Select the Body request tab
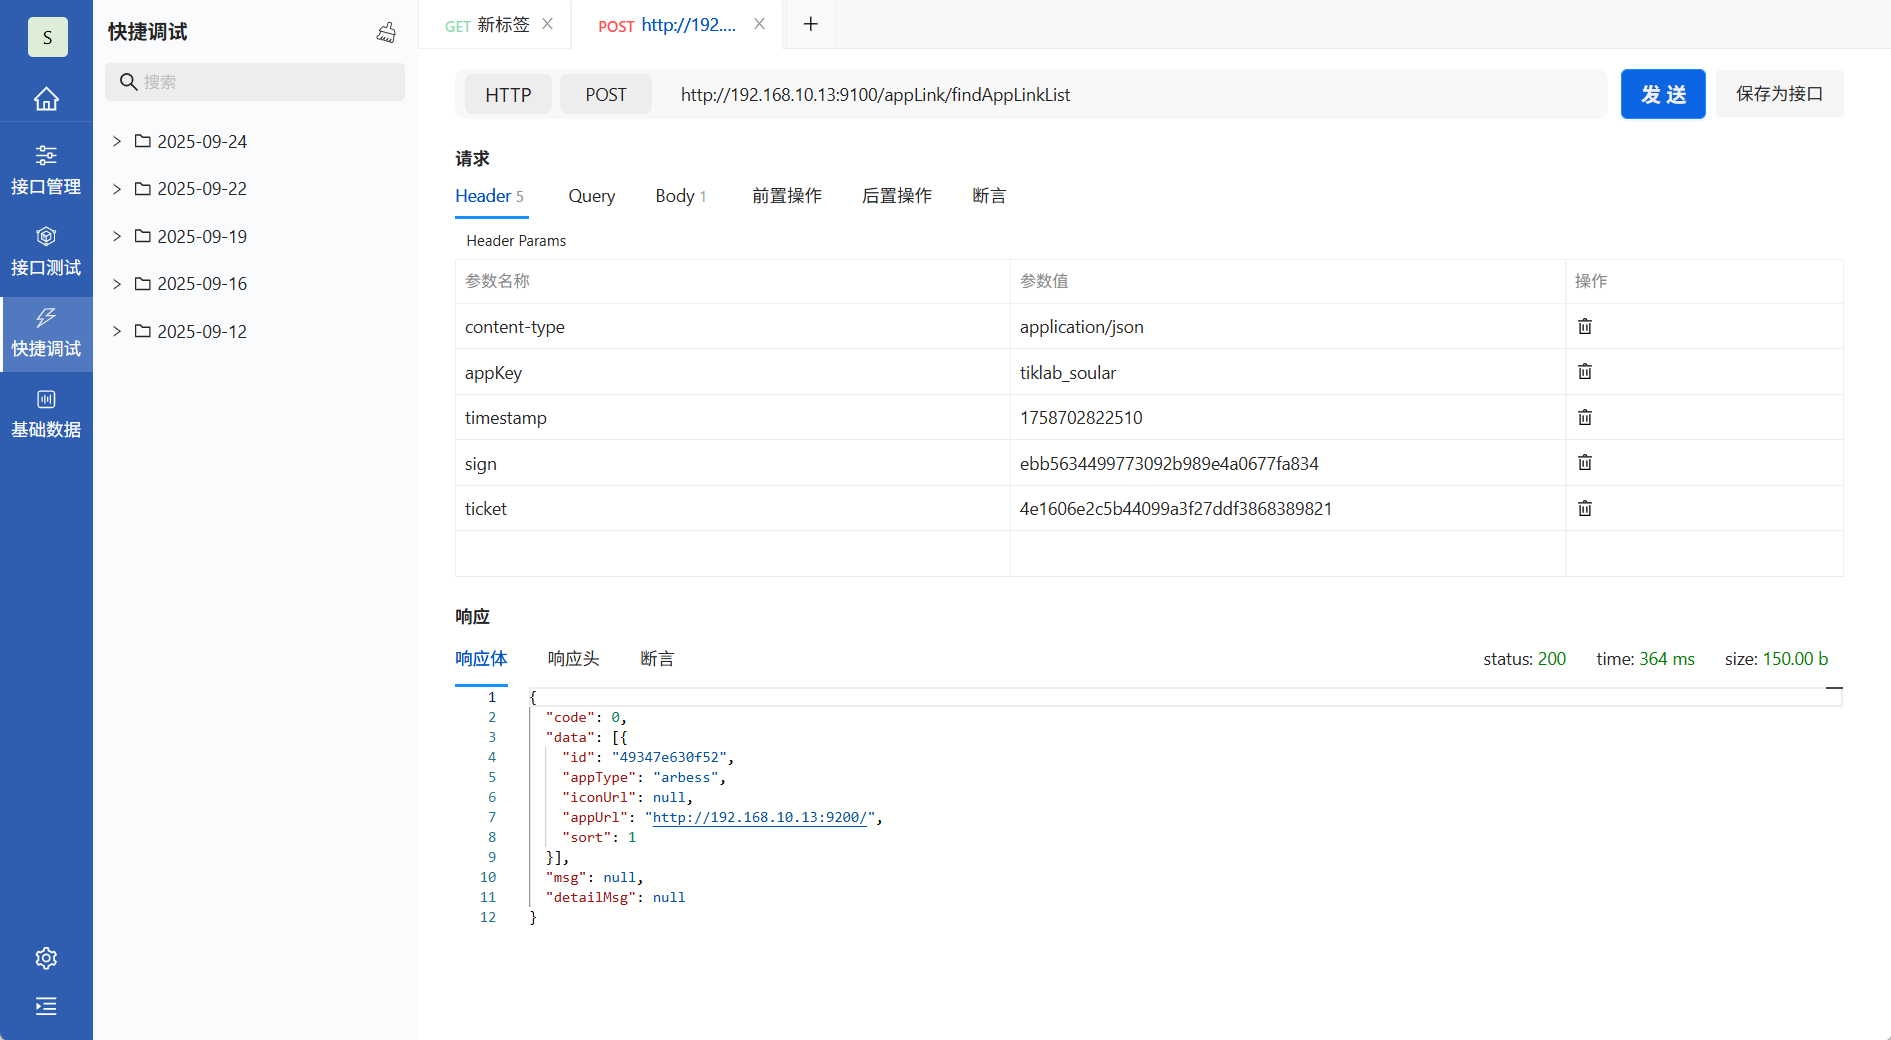The width and height of the screenshot is (1891, 1040). click(x=681, y=196)
